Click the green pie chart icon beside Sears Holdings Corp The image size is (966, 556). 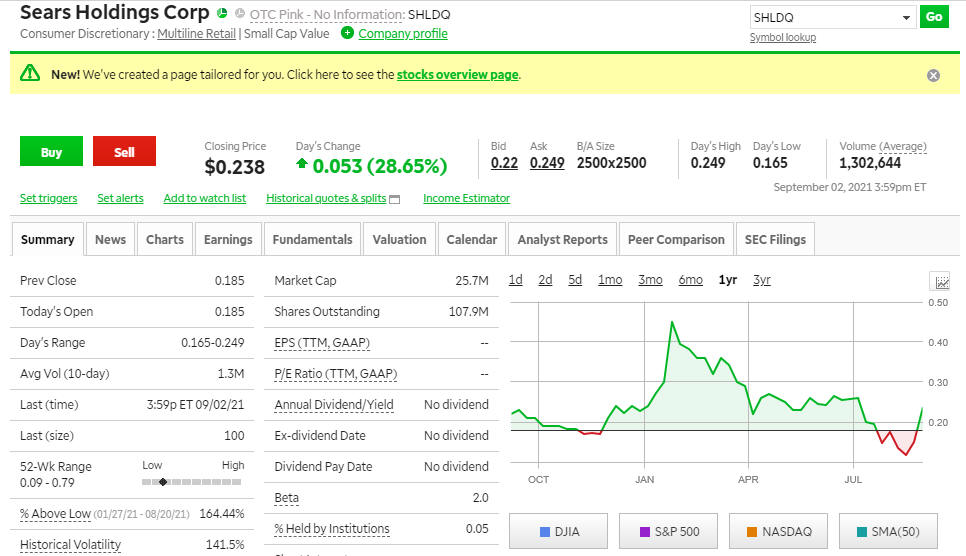pyautogui.click(x=222, y=13)
